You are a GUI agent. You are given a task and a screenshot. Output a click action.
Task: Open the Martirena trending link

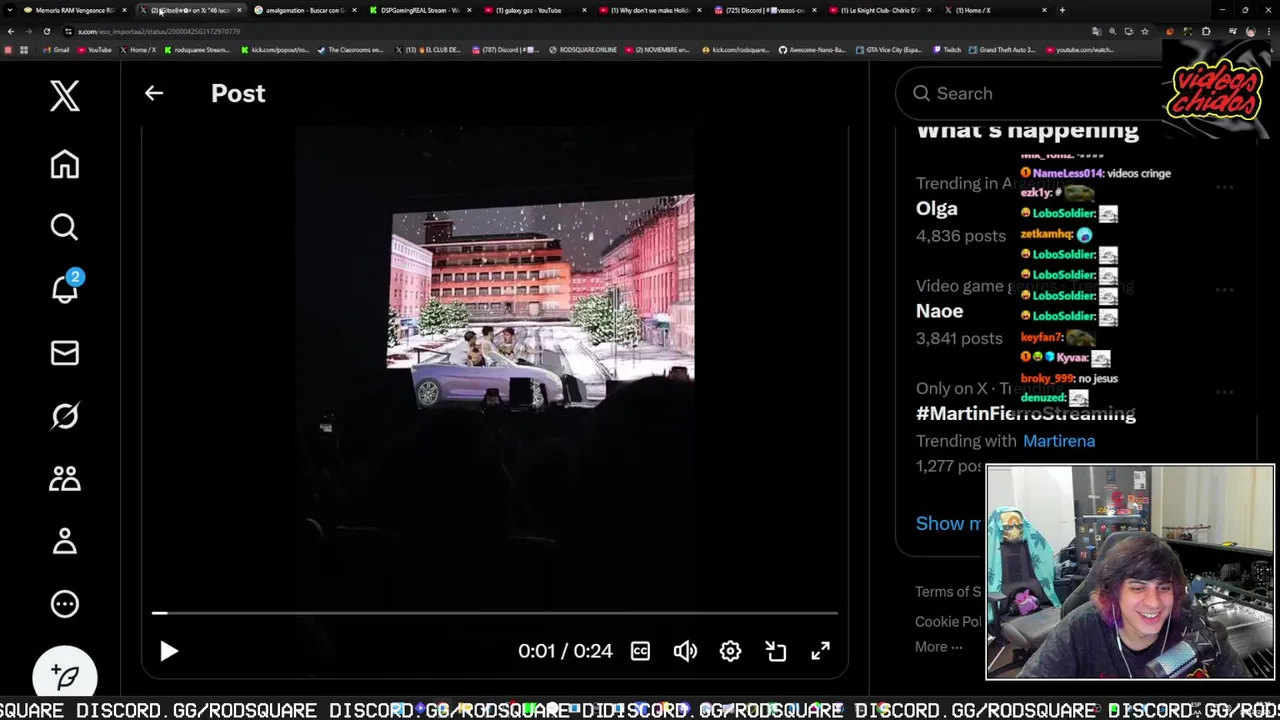point(1059,441)
